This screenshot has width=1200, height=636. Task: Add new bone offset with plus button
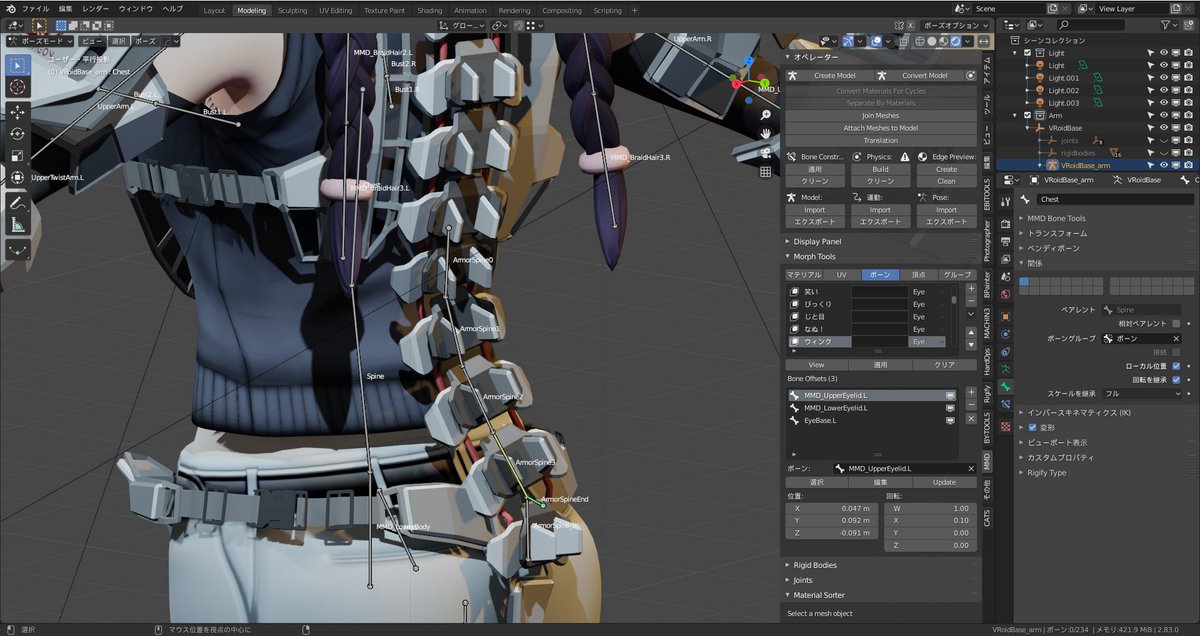(971, 392)
